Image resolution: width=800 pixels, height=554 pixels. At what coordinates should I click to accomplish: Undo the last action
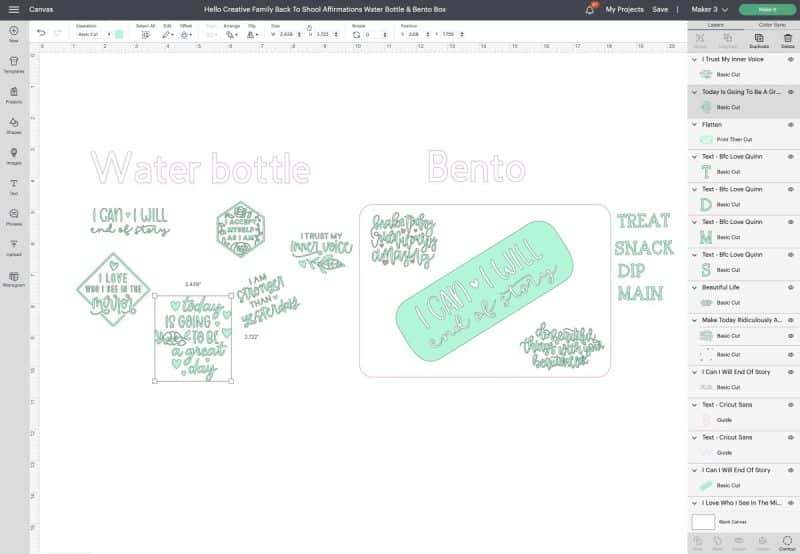pyautogui.click(x=41, y=33)
